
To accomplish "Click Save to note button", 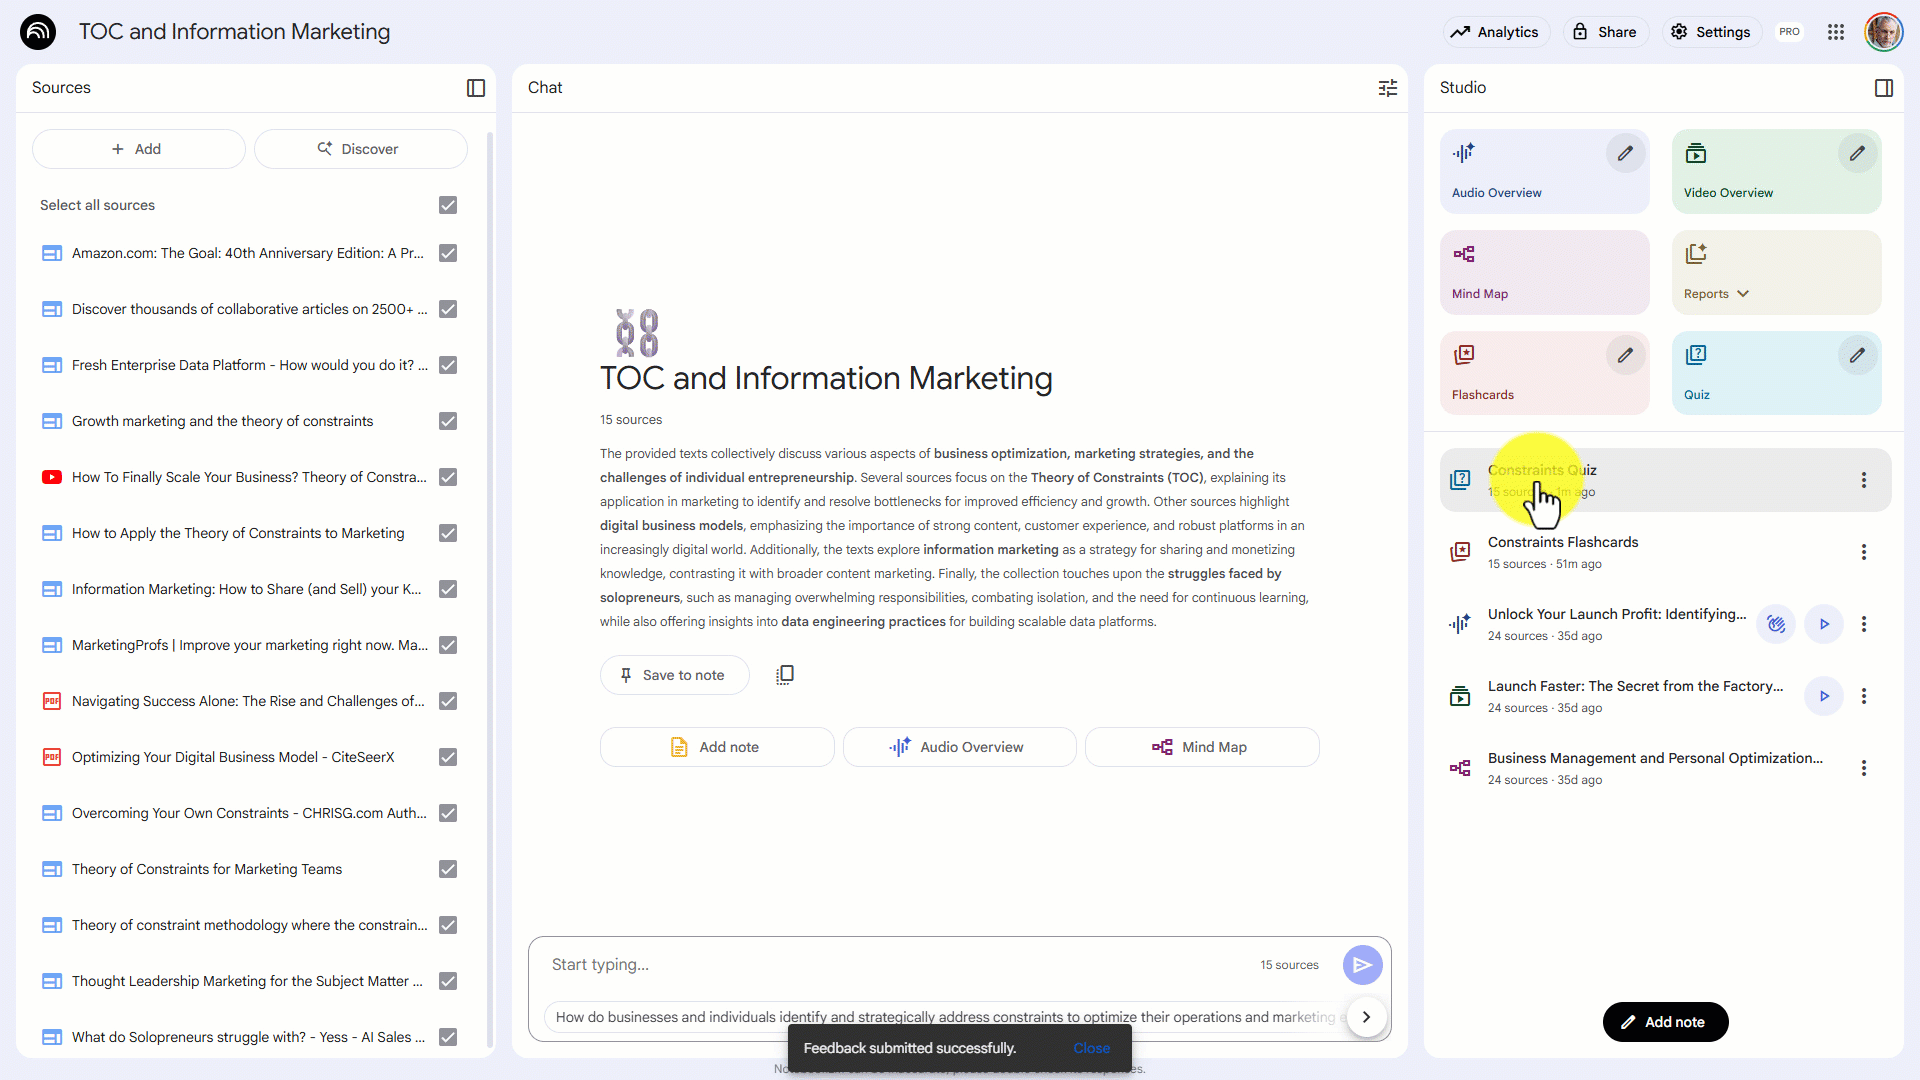I will tap(674, 675).
